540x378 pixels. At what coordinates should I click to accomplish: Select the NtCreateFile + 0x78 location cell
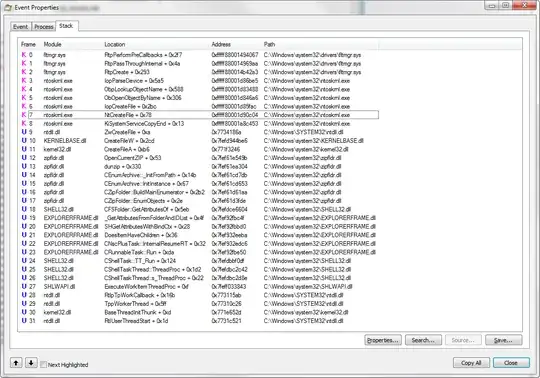pos(128,115)
